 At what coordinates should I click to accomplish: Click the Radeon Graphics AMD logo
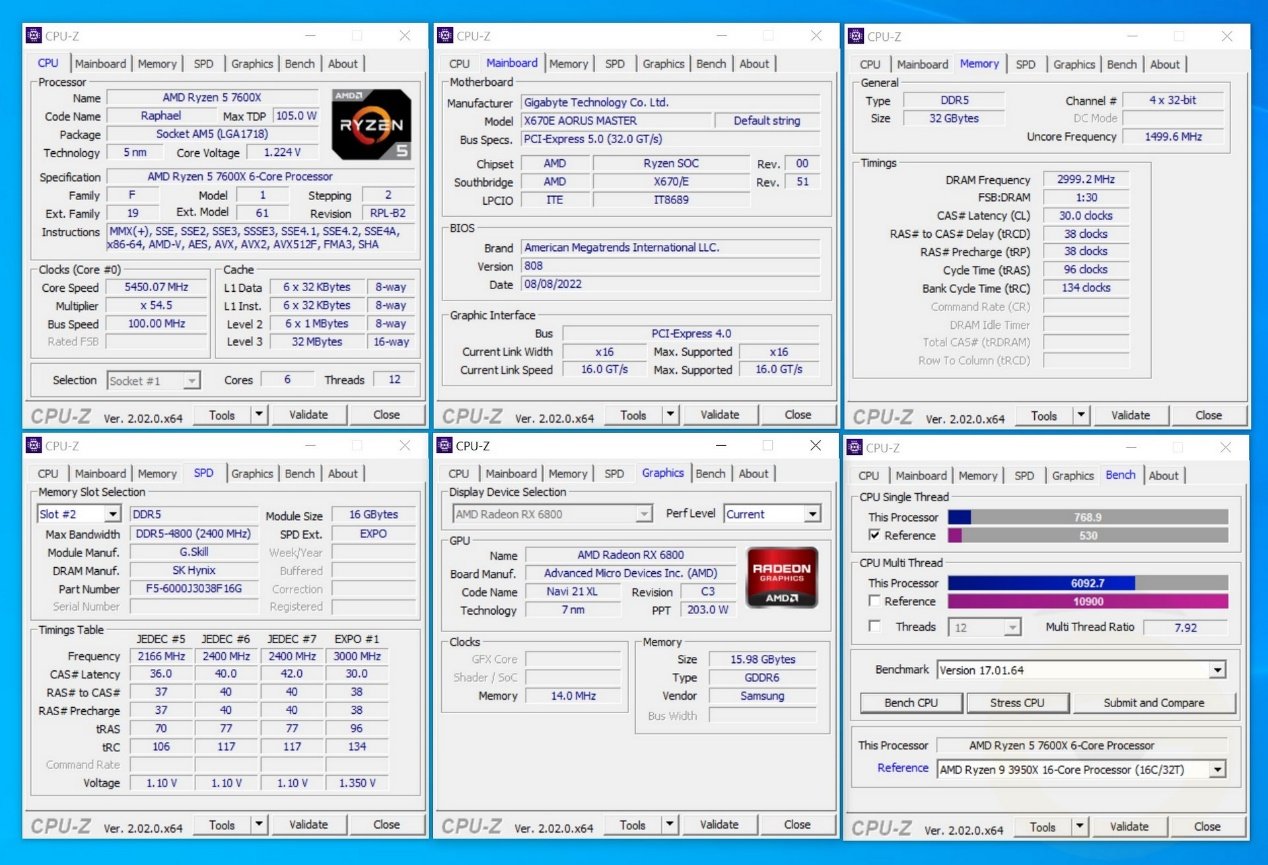click(x=782, y=577)
